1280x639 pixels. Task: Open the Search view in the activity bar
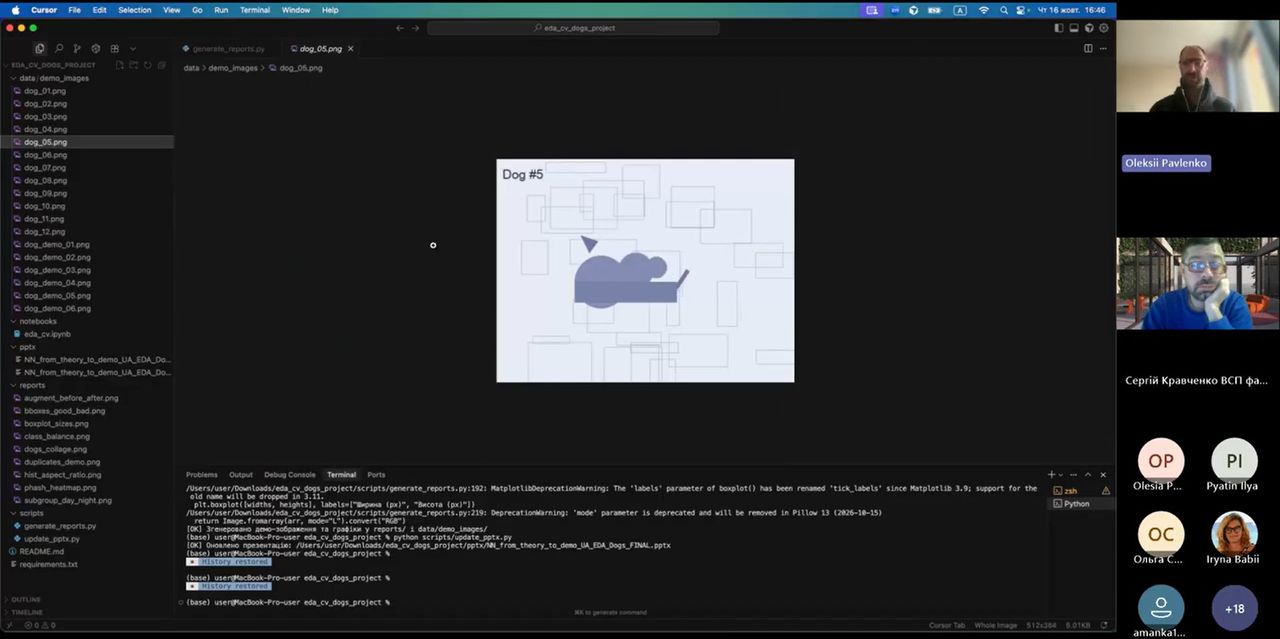(58, 48)
